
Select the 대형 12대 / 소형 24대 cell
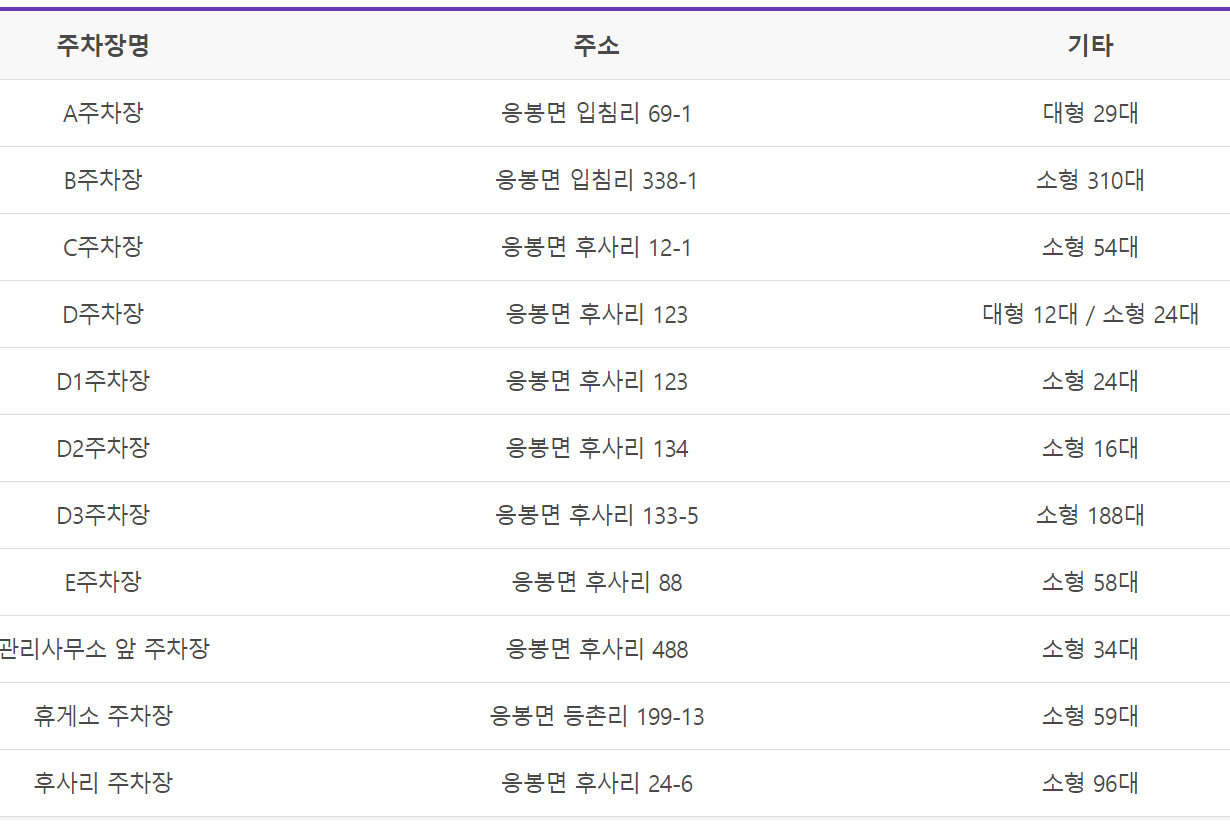coord(1090,314)
